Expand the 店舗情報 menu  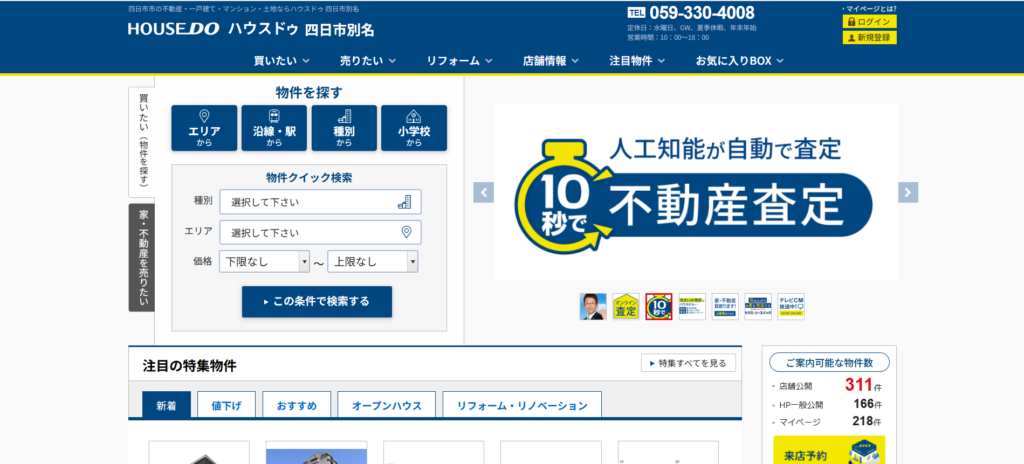click(x=551, y=61)
